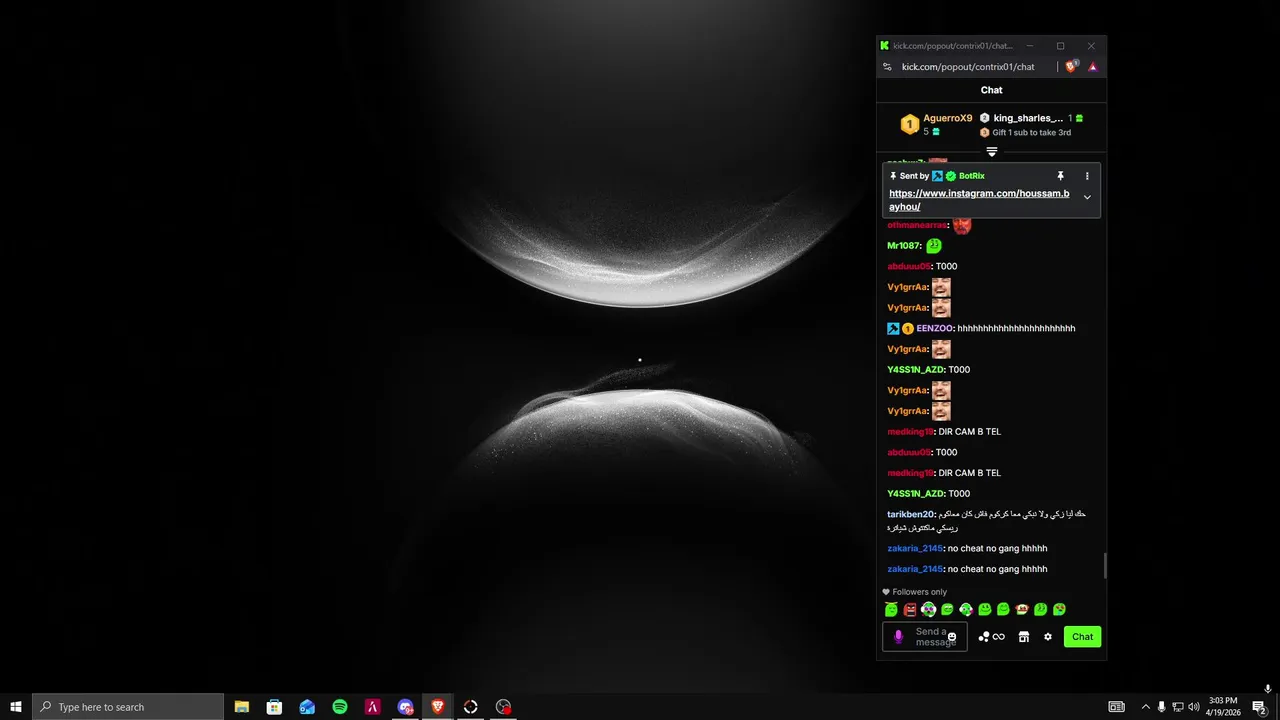Unpin the BotRix pinned message
The image size is (1280, 720).
tap(1061, 176)
